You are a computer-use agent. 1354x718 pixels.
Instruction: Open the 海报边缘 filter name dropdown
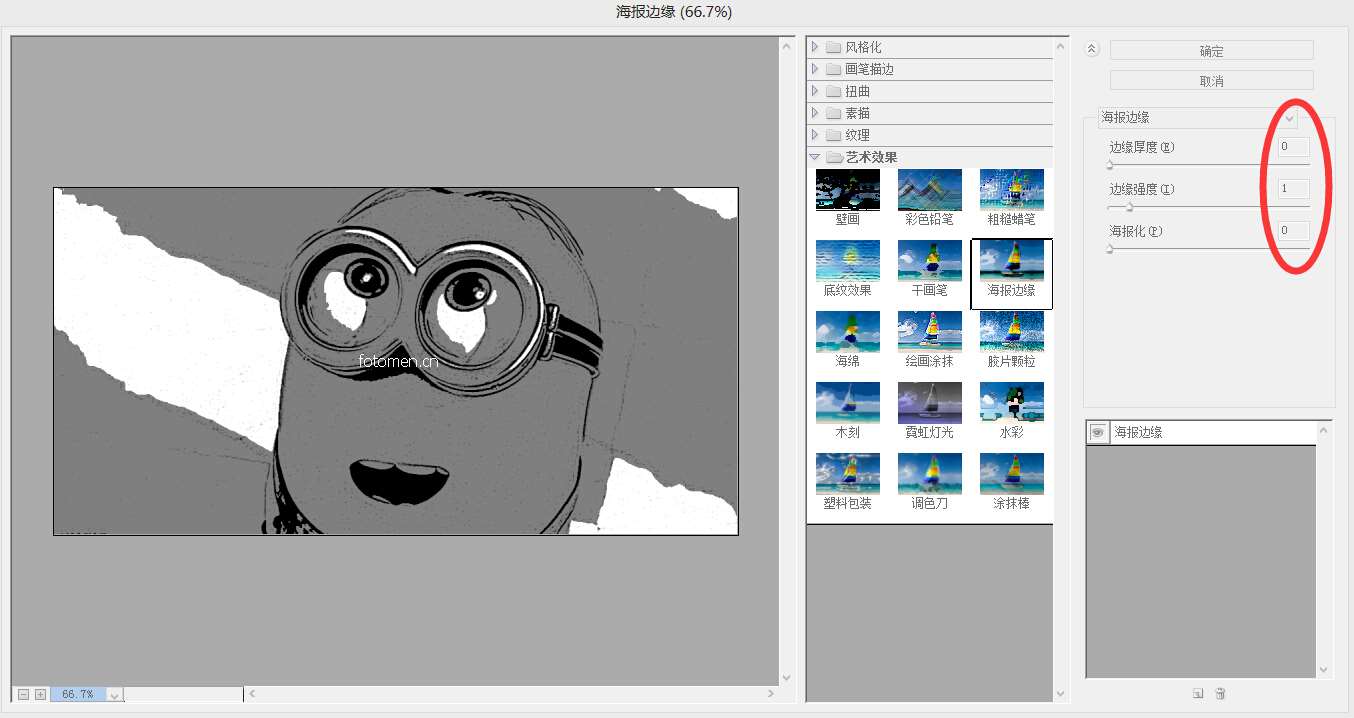click(x=1290, y=118)
